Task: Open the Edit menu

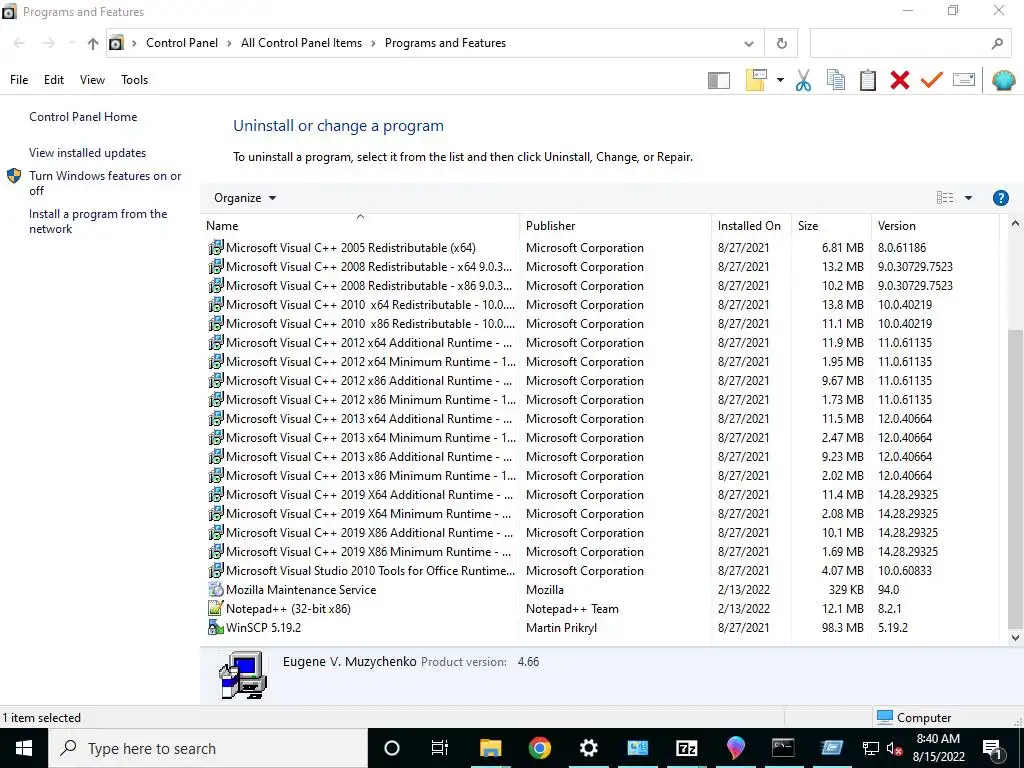Action: coord(54,80)
